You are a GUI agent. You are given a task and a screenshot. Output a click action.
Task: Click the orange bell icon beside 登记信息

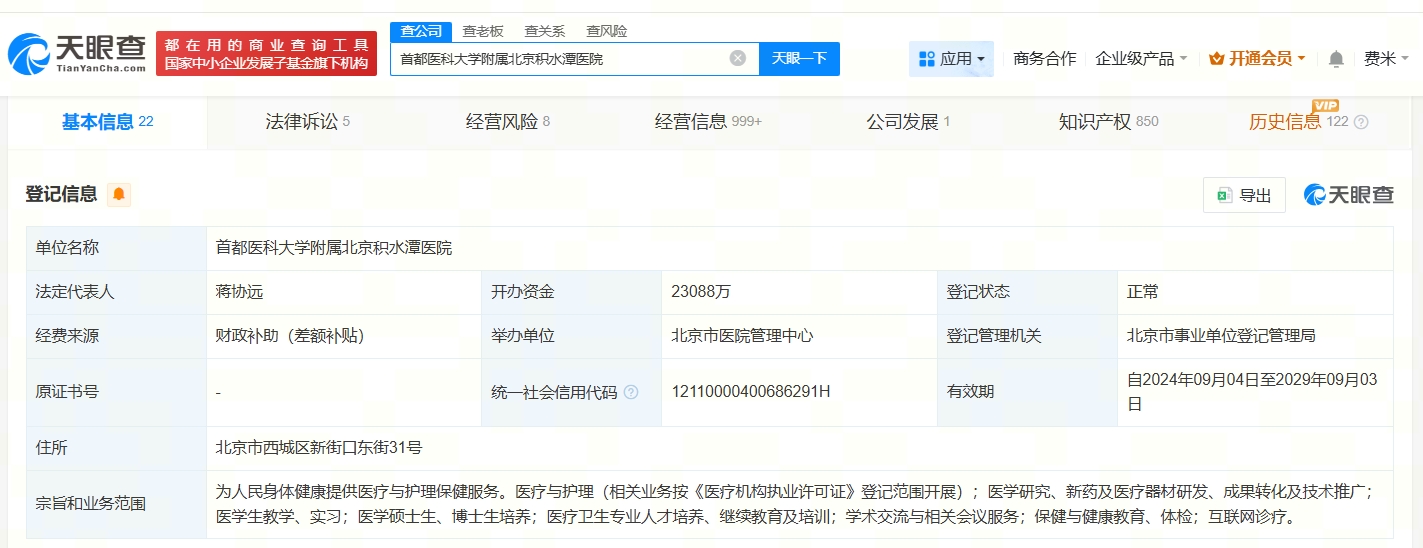pos(119,194)
